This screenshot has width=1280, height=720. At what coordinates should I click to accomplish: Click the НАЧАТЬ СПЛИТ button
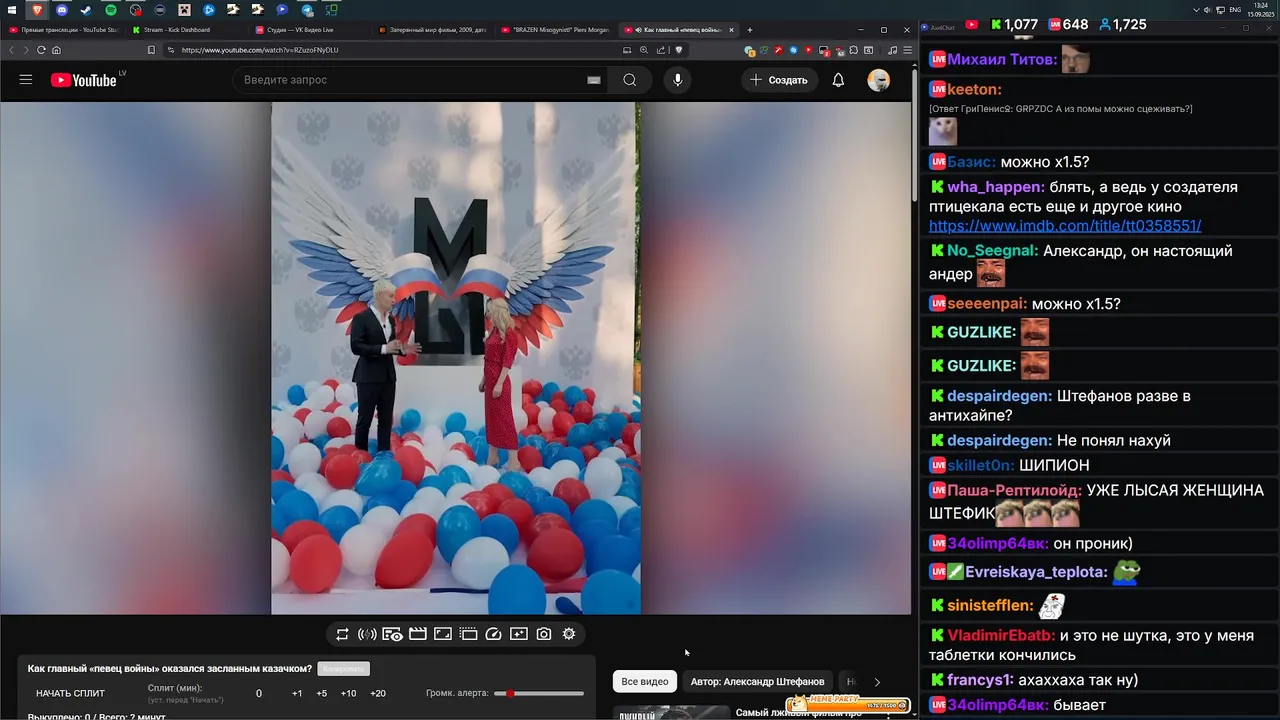(70, 693)
